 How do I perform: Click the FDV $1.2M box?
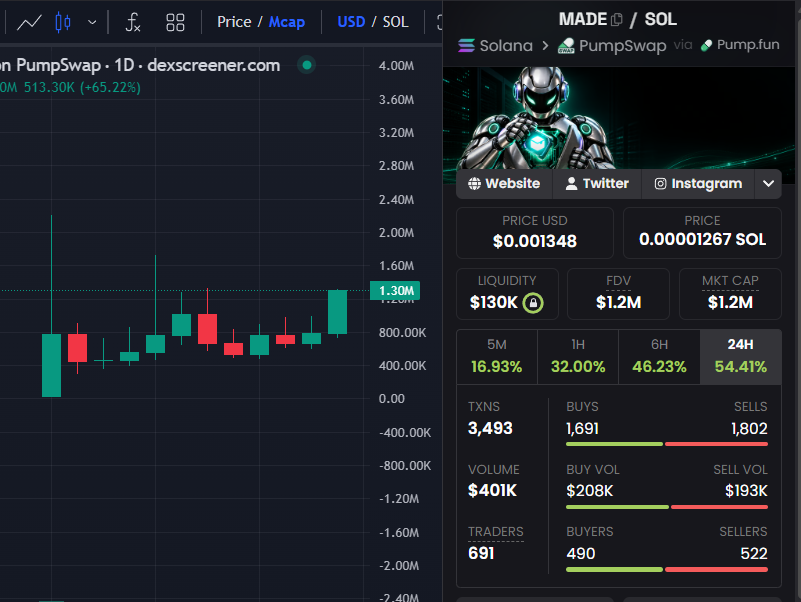tap(618, 294)
